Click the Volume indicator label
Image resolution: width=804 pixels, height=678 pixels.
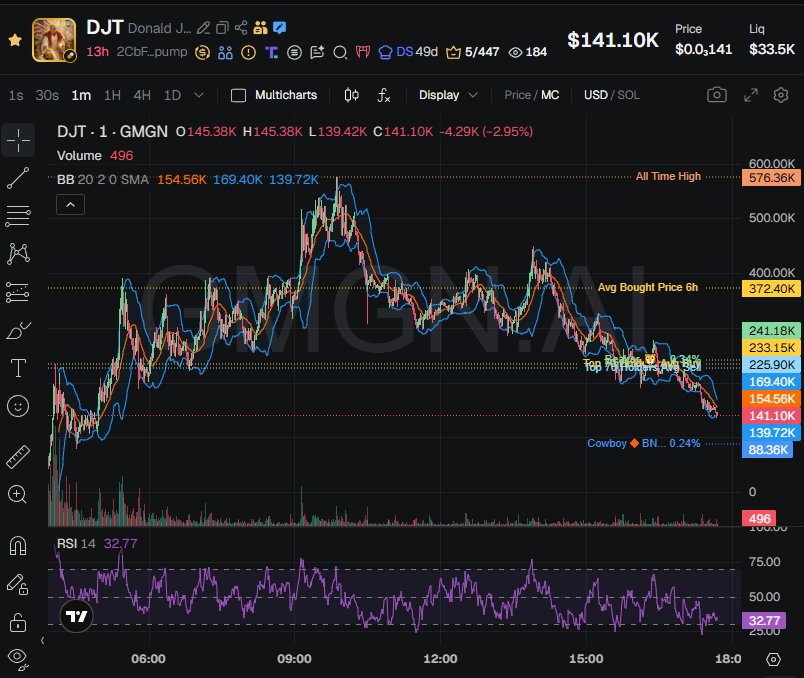[x=79, y=155]
